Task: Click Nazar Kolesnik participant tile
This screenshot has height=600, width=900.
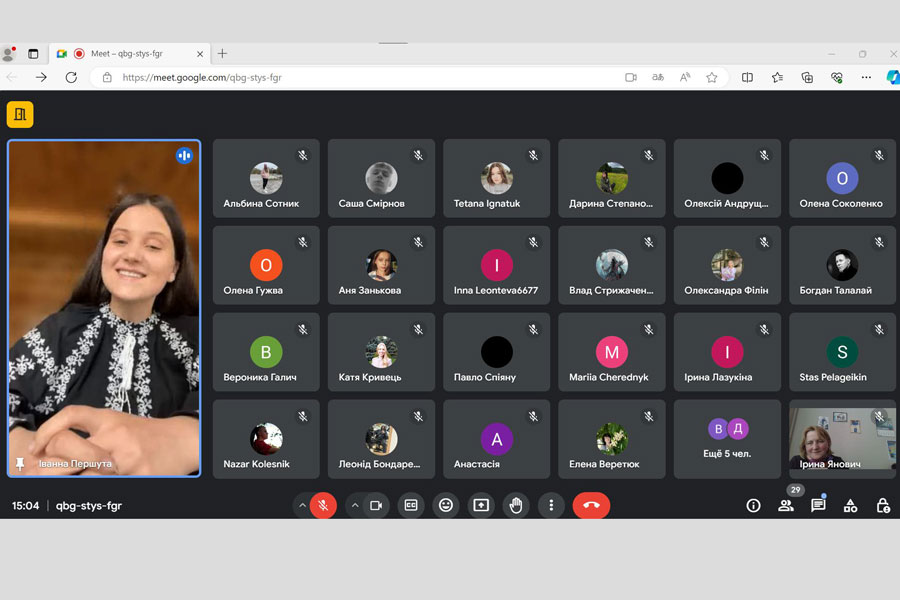Action: 266,439
